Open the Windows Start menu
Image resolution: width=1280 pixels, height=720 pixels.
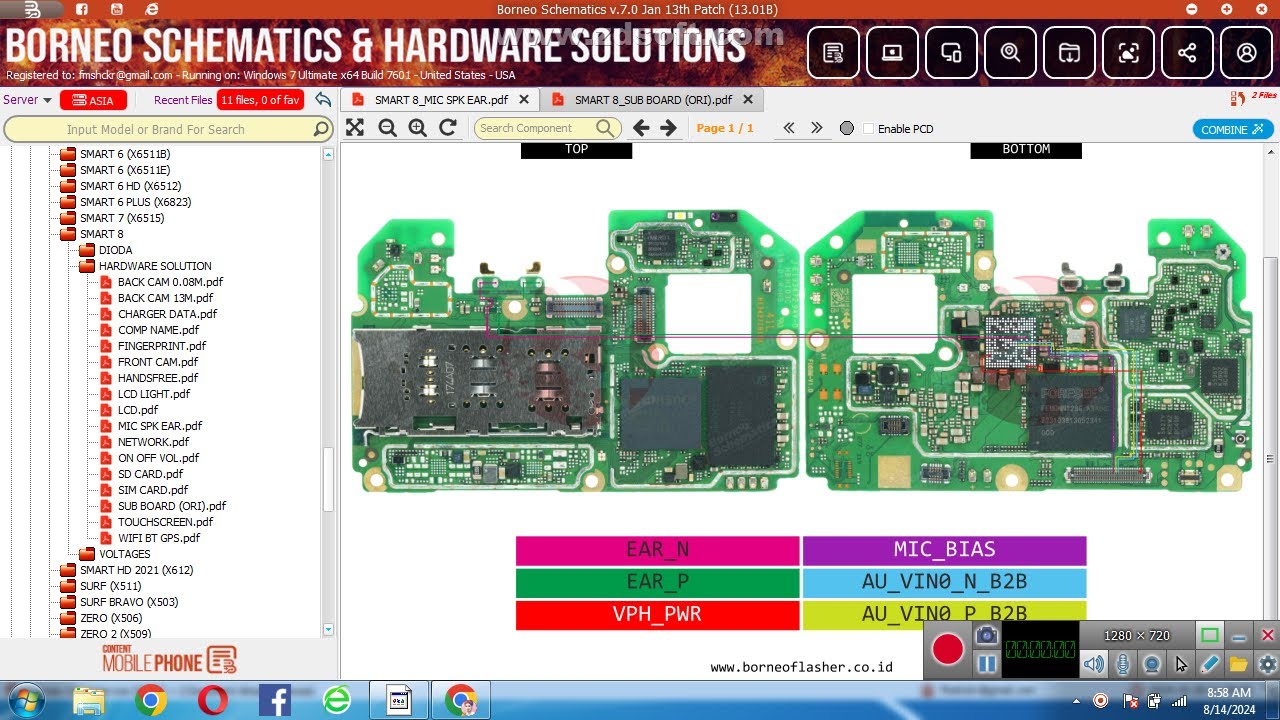[x=25, y=700]
